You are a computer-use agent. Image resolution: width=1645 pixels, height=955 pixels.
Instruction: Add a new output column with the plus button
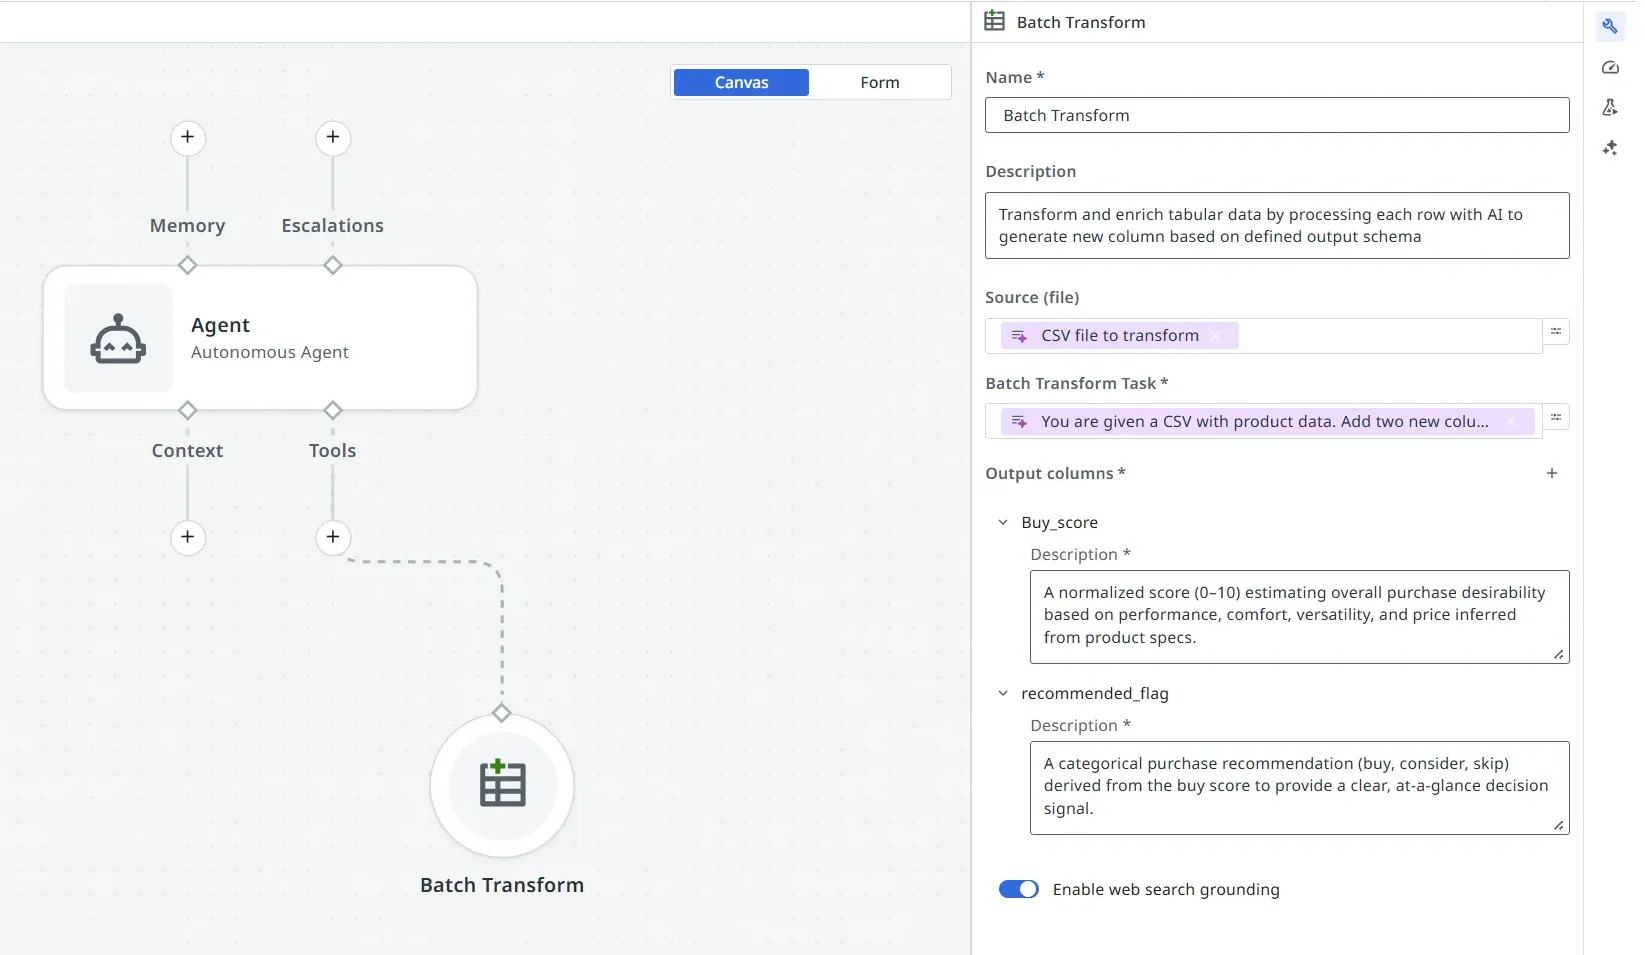coord(1551,473)
